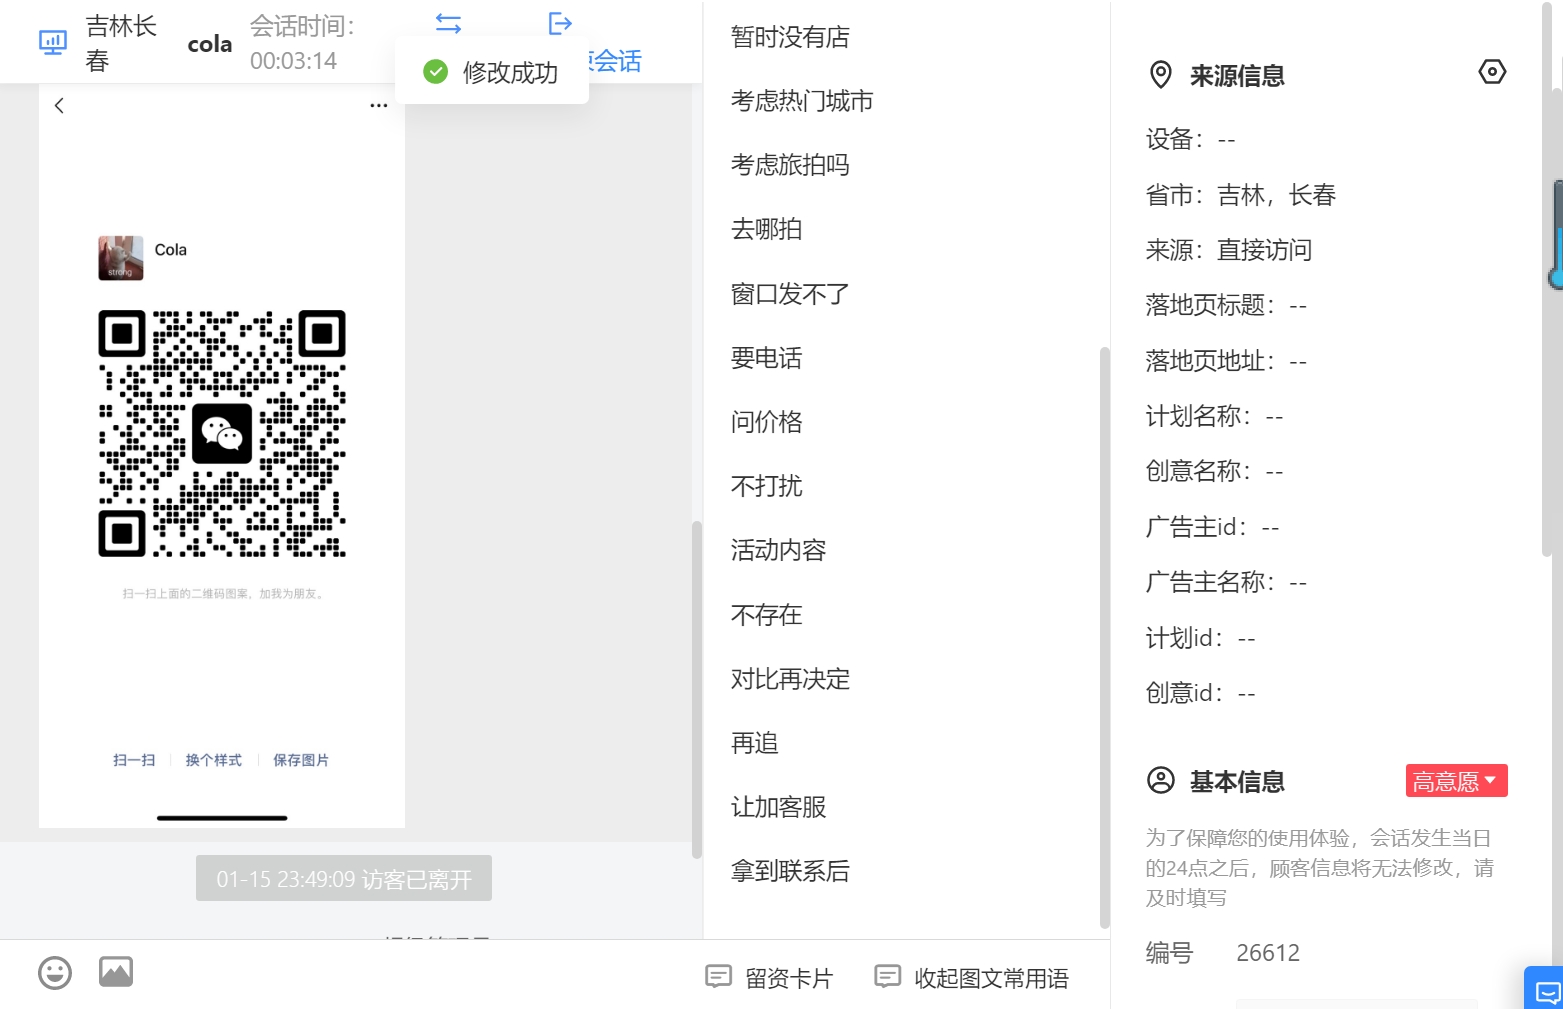Click the blue chat widget icon
Image resolution: width=1563 pixels, height=1009 pixels.
pyautogui.click(x=1546, y=991)
